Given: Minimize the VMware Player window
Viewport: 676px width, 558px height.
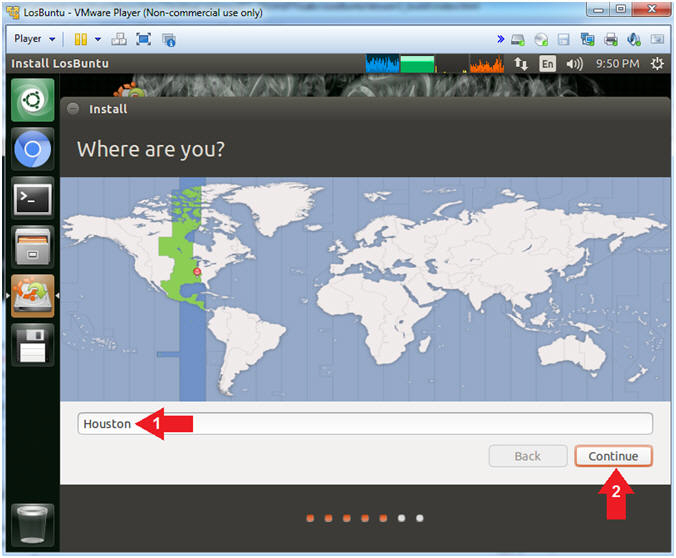Looking at the screenshot, I should click(x=598, y=10).
